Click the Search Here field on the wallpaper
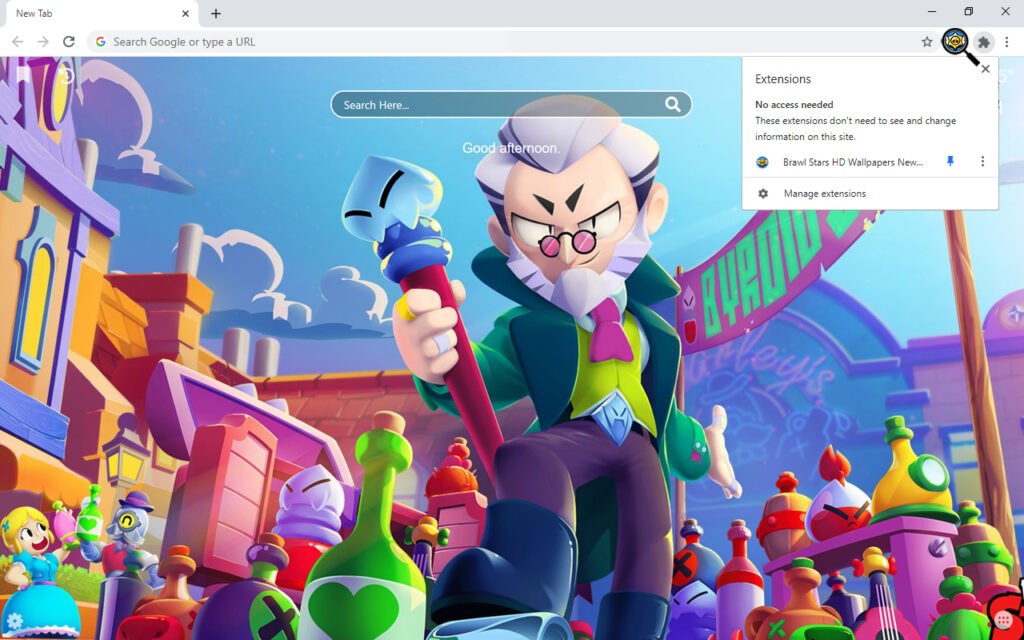 click(x=480, y=104)
